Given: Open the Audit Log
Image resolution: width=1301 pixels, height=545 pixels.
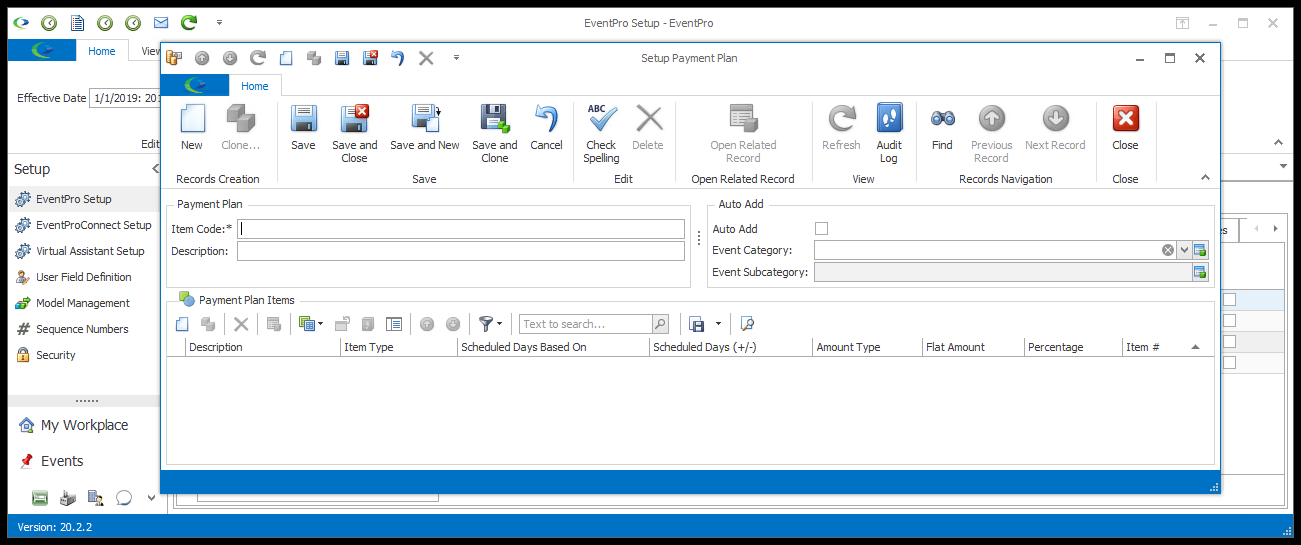Looking at the screenshot, I should click(889, 134).
